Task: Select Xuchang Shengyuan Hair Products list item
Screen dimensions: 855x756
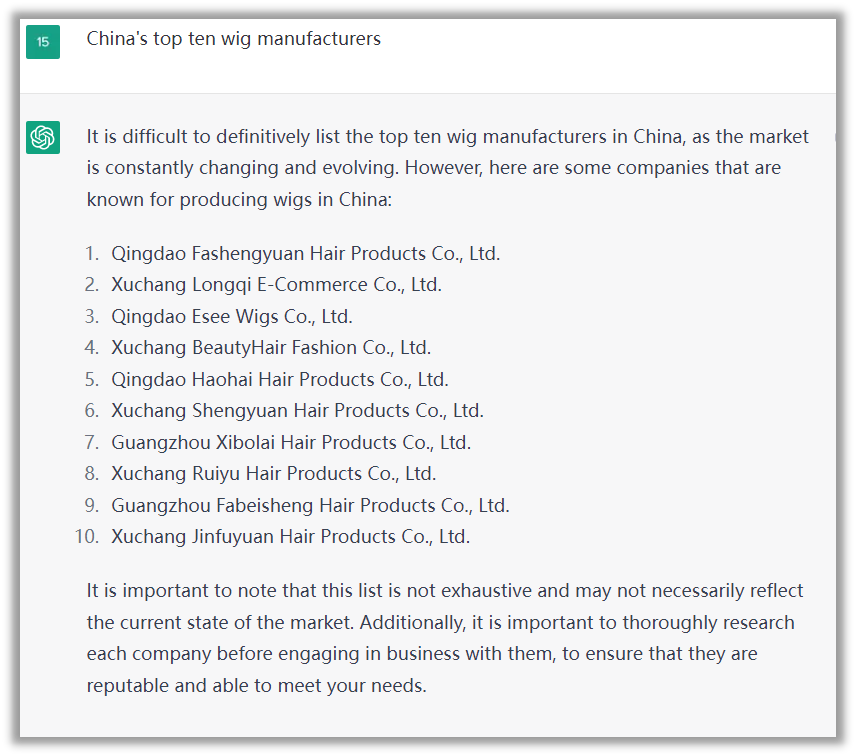Action: 297,410
